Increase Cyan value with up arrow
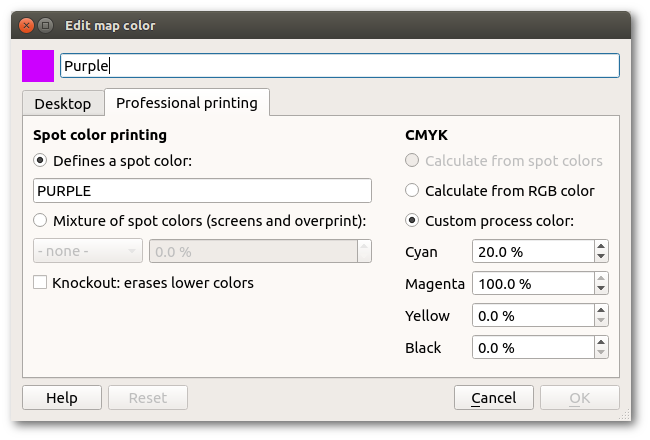 click(600, 246)
